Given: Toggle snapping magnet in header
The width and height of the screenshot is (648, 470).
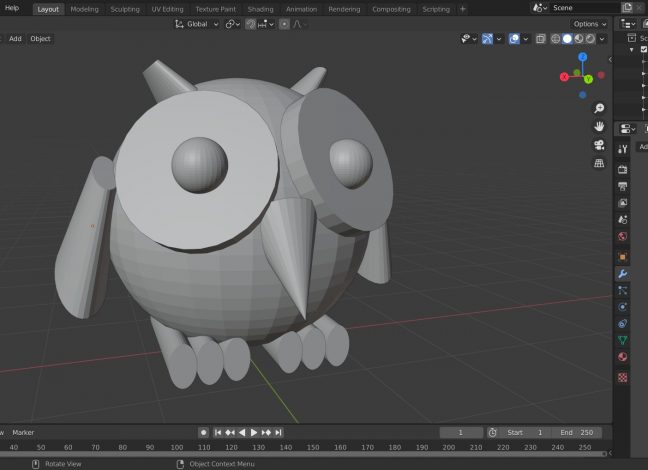Looking at the screenshot, I should (251, 24).
